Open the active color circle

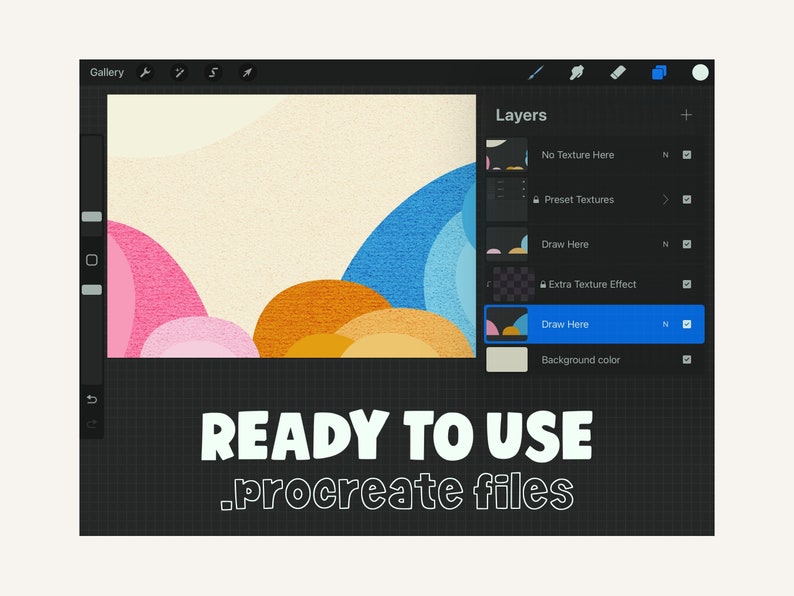pos(700,72)
